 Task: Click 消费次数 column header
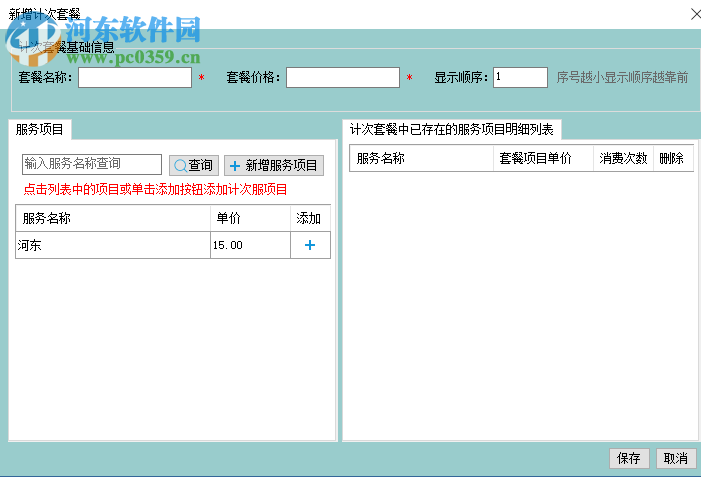(x=623, y=158)
